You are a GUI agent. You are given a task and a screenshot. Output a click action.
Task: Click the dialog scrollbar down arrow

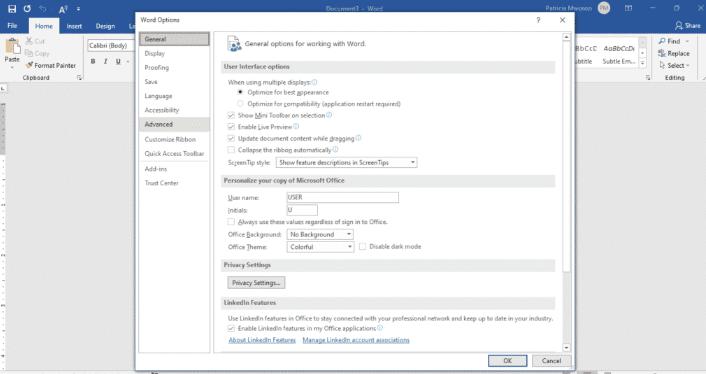[566, 347]
